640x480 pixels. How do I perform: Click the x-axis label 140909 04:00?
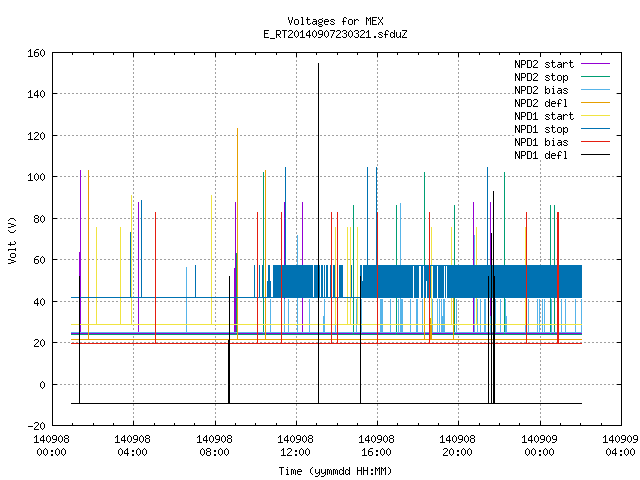tap(620, 446)
